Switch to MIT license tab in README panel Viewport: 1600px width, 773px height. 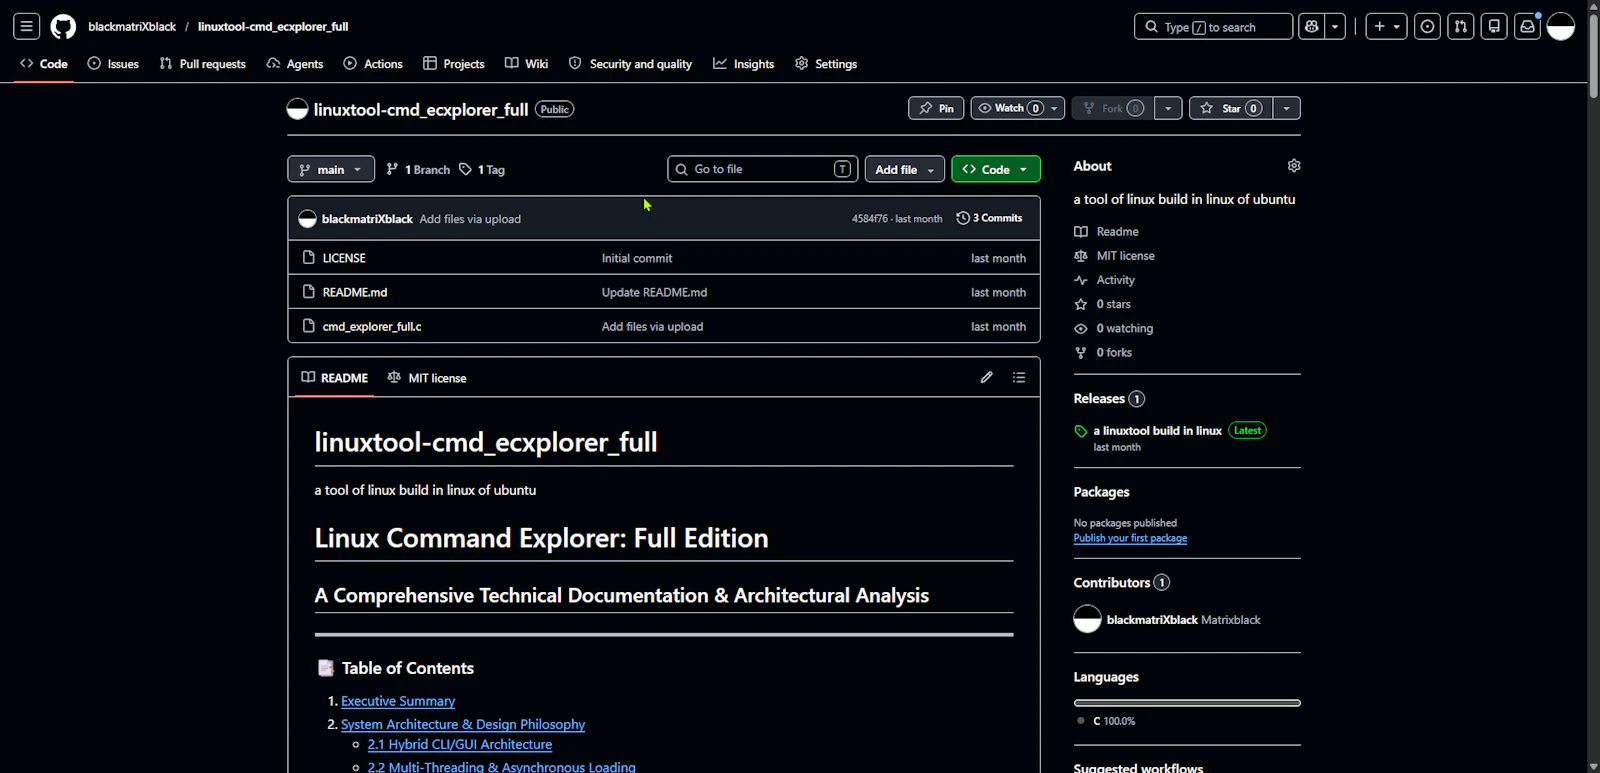pos(427,378)
